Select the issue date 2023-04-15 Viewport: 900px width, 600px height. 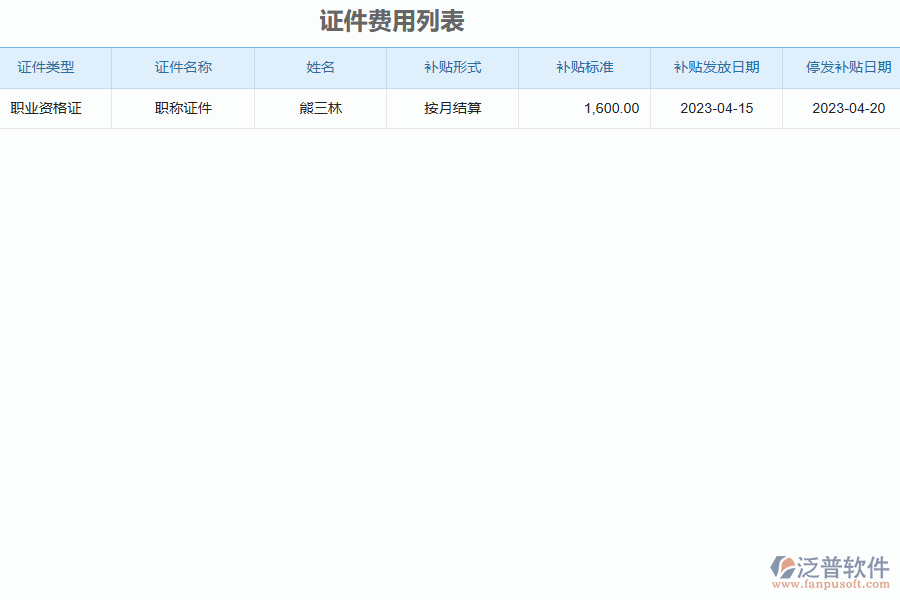[x=716, y=107]
